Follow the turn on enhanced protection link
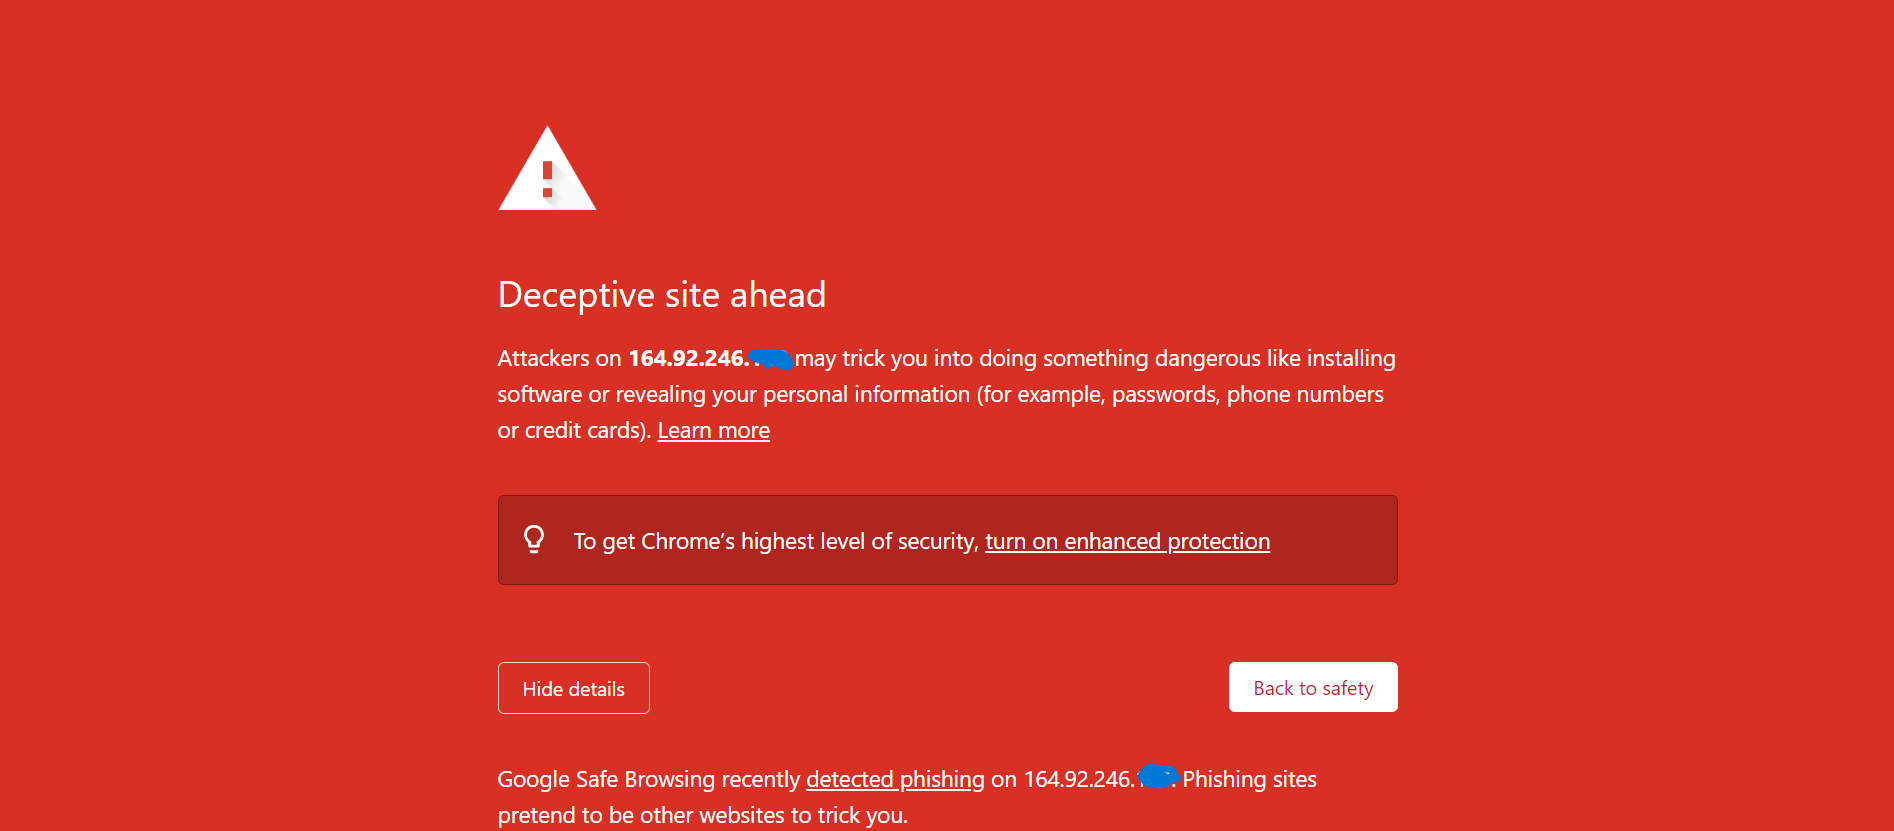The image size is (1894, 831). [x=1127, y=541]
